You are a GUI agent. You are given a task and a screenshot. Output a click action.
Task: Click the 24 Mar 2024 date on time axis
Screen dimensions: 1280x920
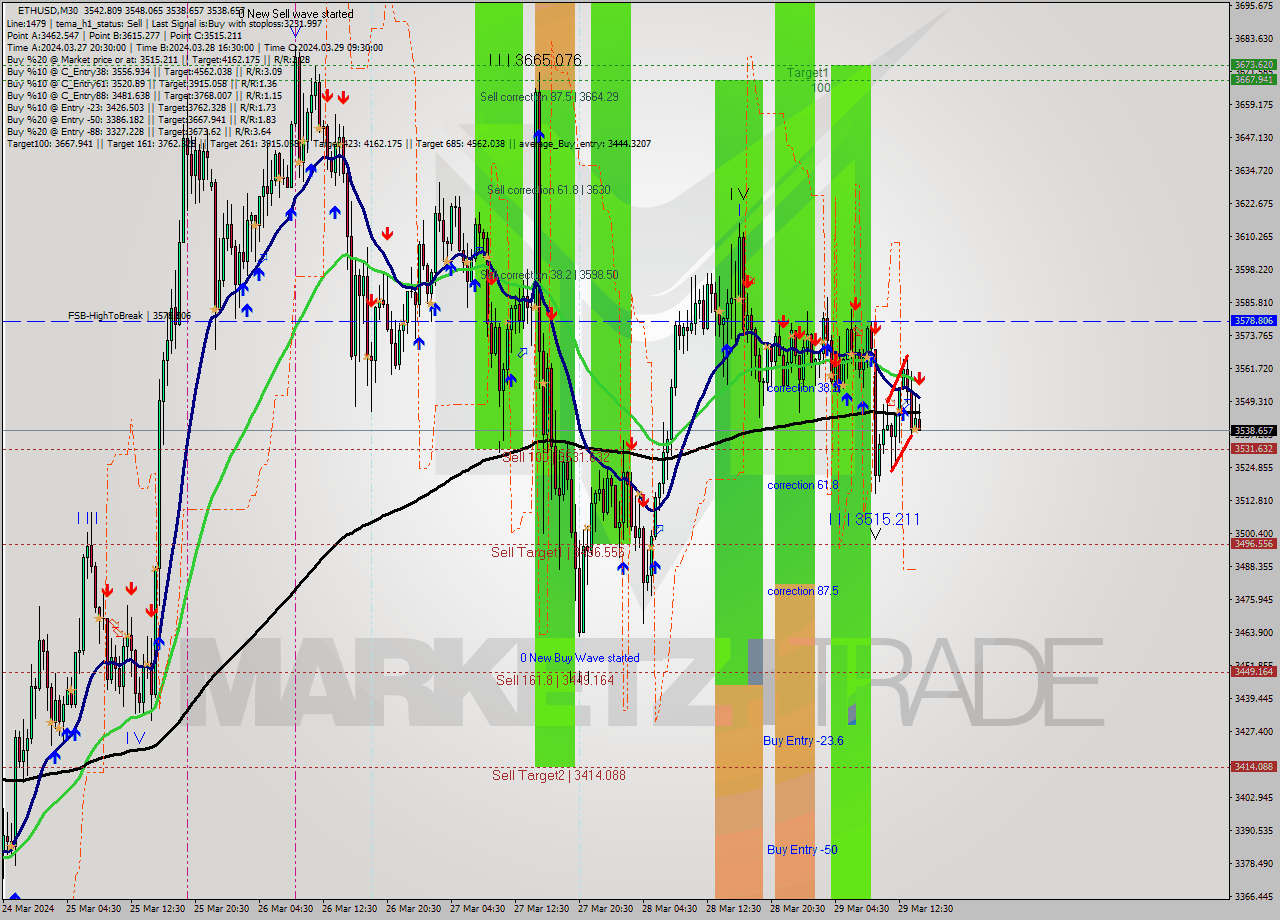[28, 909]
